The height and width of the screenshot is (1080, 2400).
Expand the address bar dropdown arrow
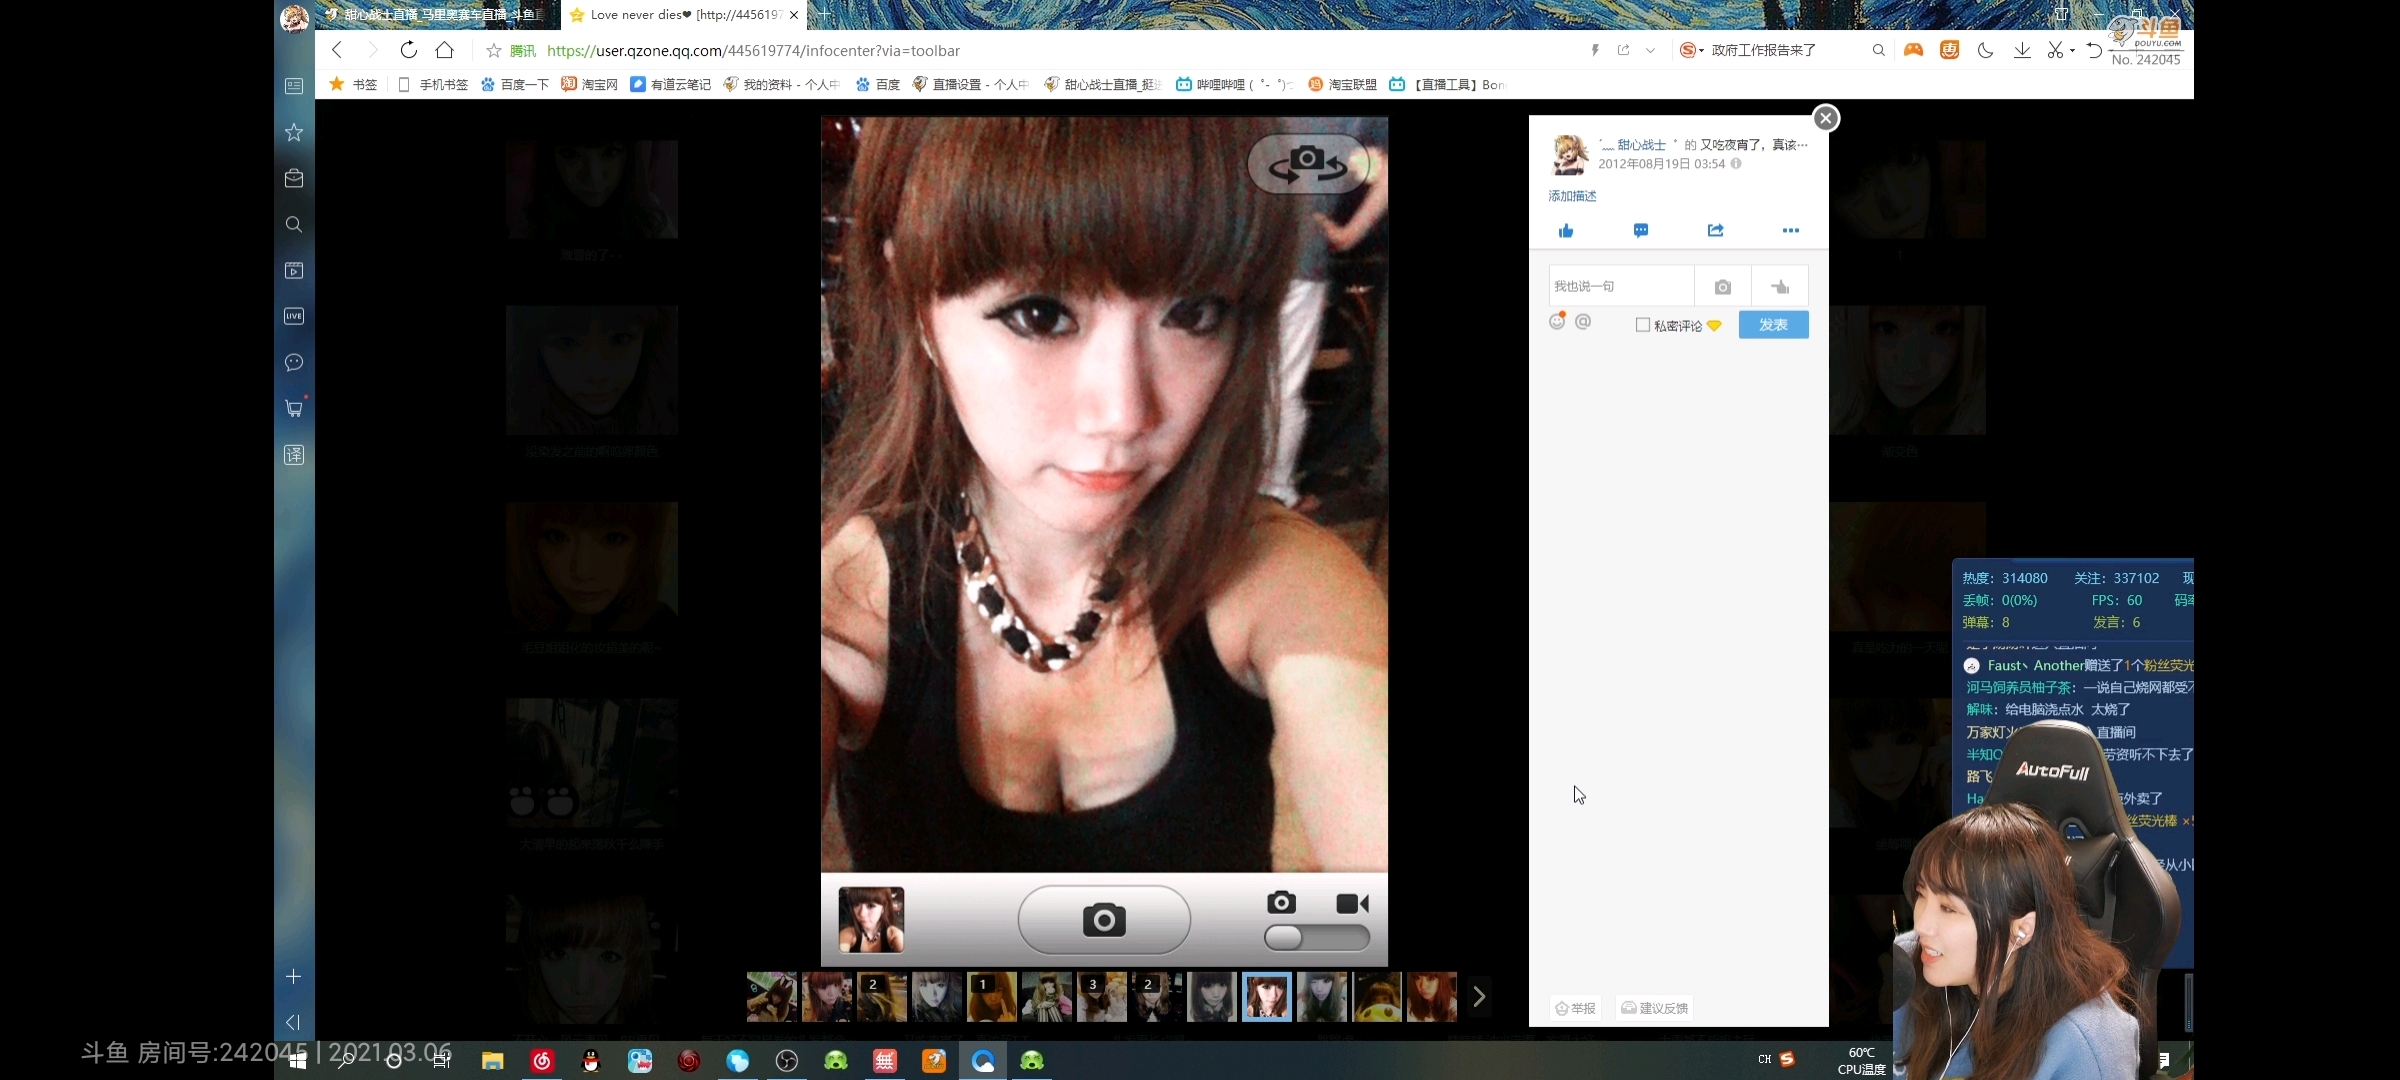click(x=1650, y=50)
